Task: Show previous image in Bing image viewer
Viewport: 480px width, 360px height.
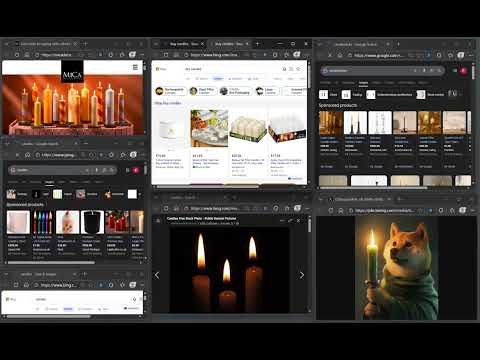Action: (x=157, y=275)
